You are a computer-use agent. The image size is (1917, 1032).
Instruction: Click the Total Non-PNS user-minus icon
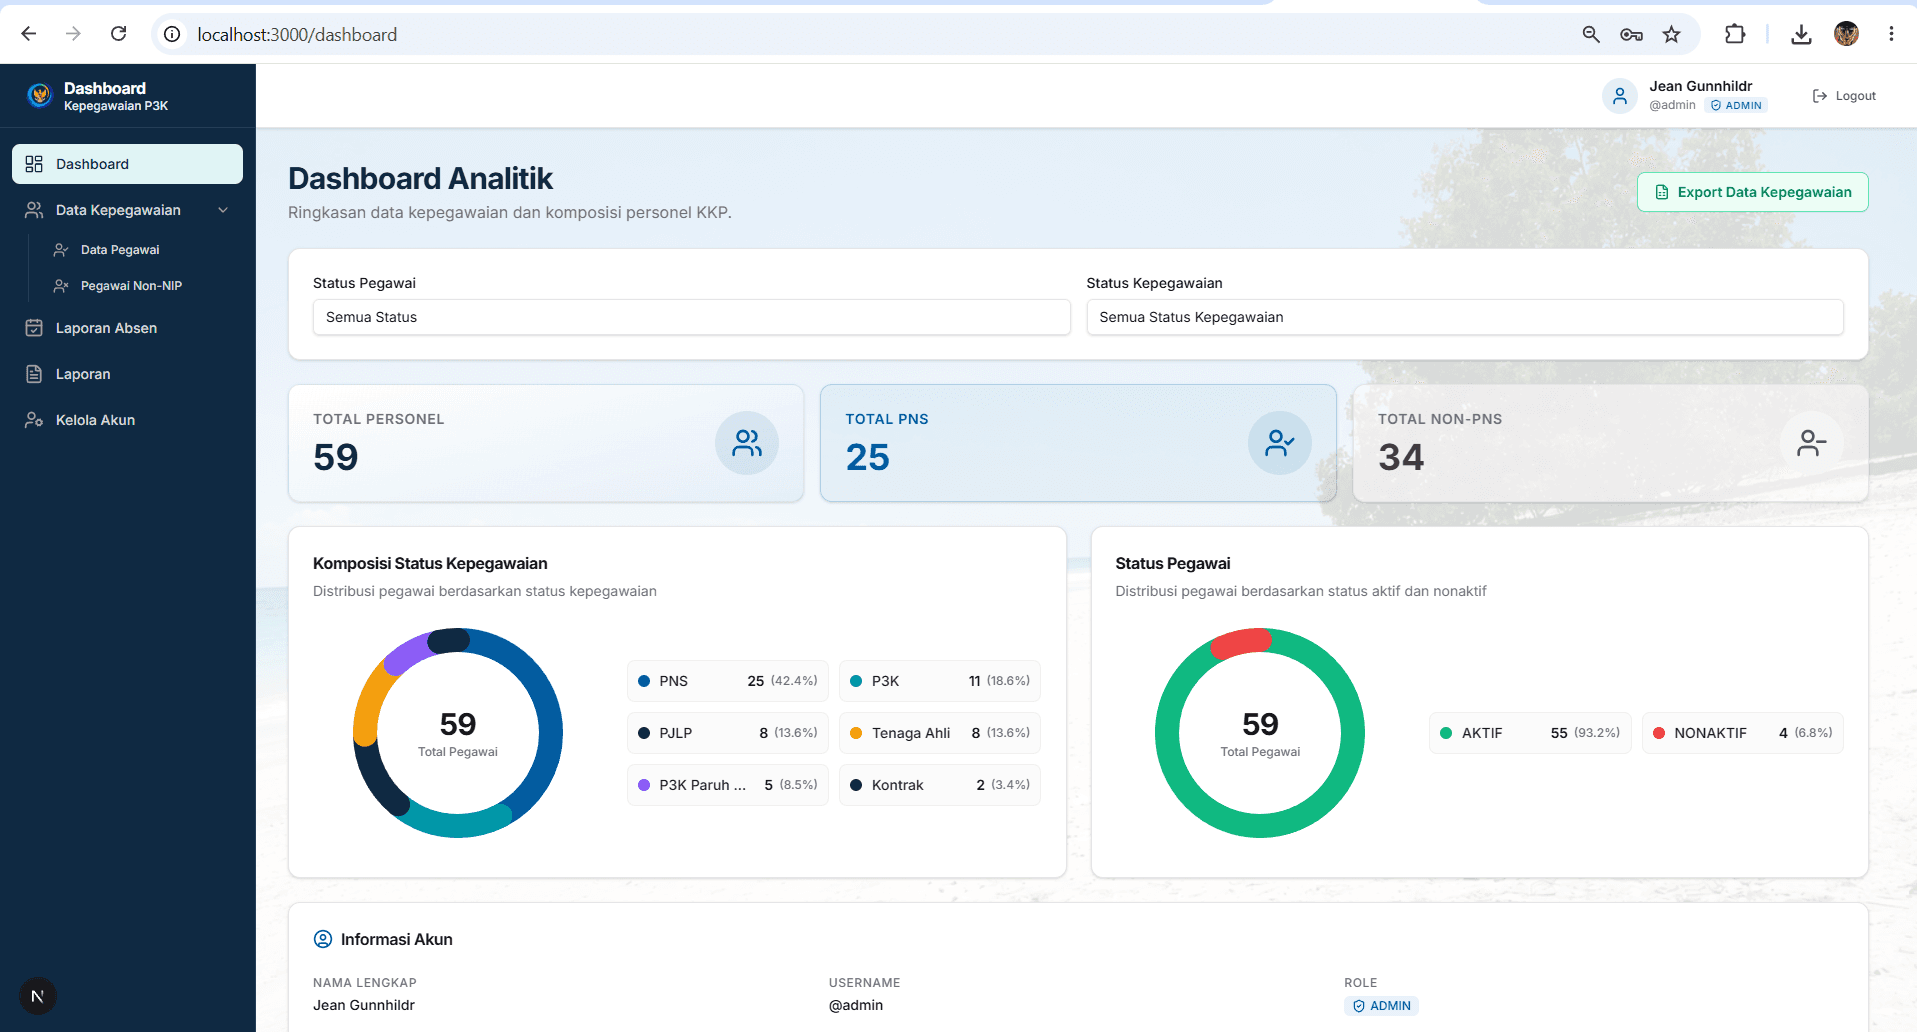pos(1812,443)
